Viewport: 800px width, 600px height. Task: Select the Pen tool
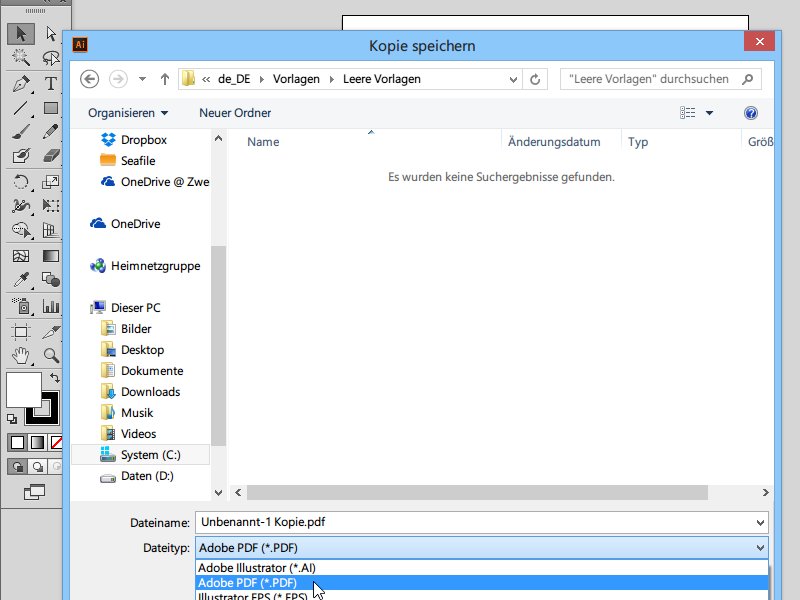pos(21,83)
